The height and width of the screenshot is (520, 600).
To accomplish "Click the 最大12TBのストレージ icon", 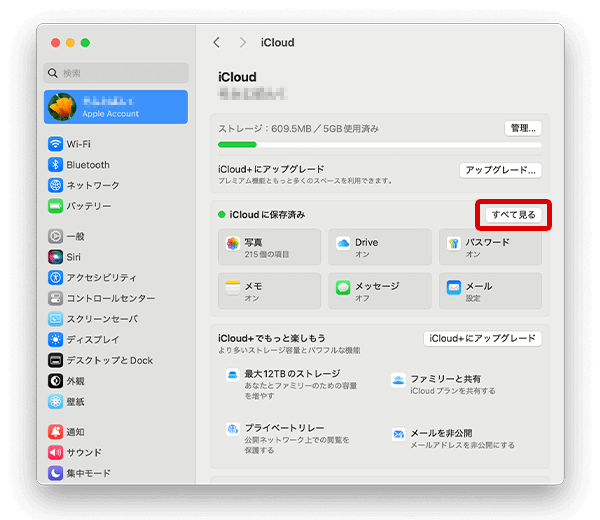I will (233, 375).
